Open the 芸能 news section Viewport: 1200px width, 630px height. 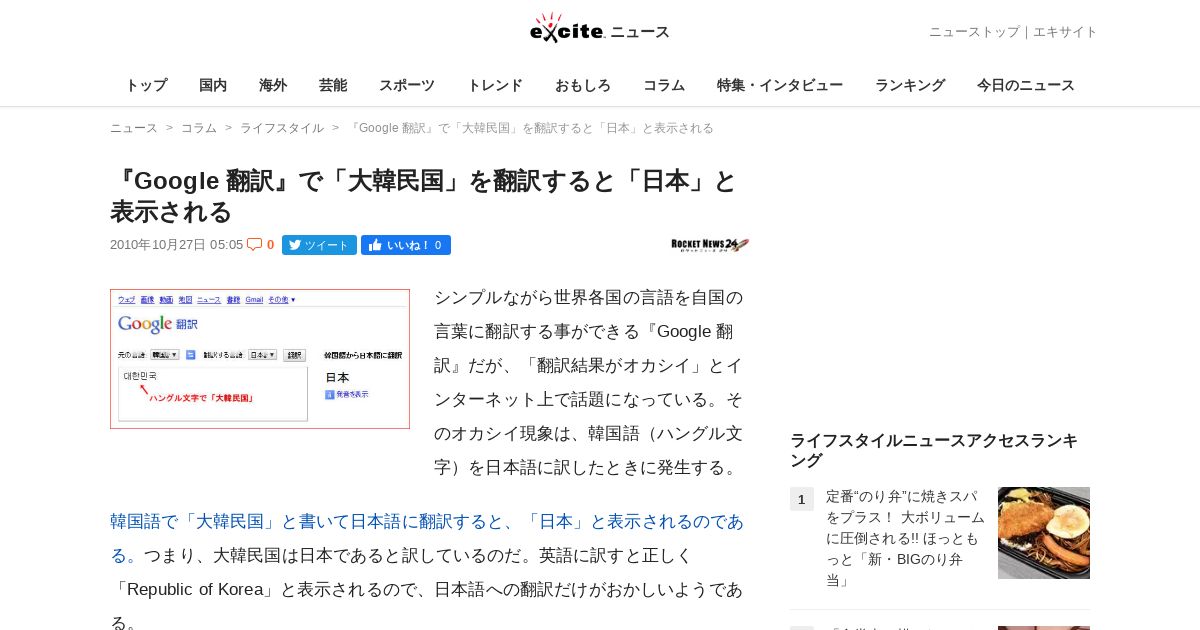coord(333,85)
